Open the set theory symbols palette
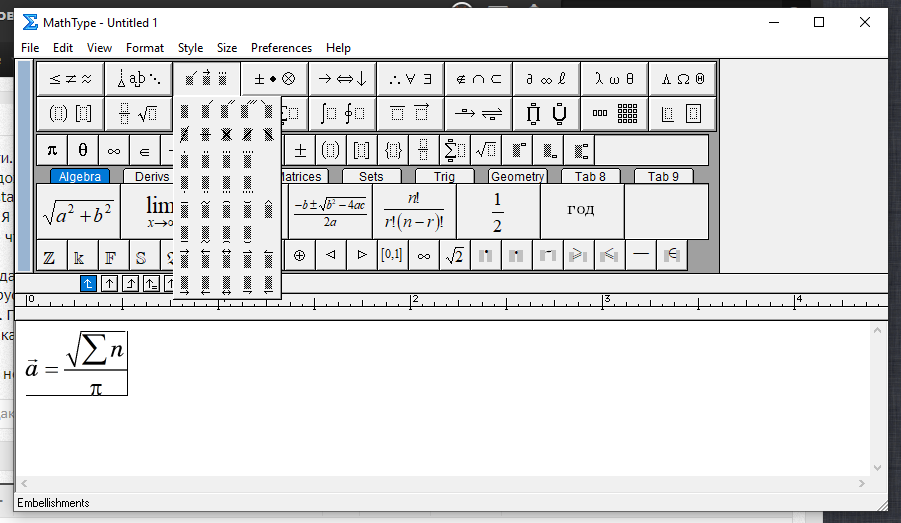This screenshot has height=523, width=901. point(478,79)
